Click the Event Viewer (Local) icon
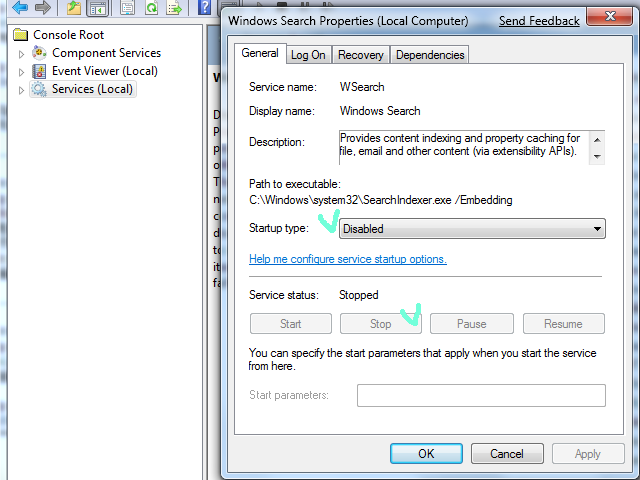Image resolution: width=640 pixels, height=480 pixels. pyautogui.click(x=39, y=71)
